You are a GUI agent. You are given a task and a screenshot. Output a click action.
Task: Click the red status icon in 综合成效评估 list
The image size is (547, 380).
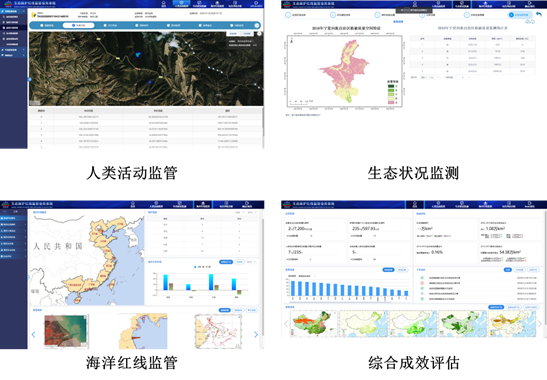tap(422, 283)
